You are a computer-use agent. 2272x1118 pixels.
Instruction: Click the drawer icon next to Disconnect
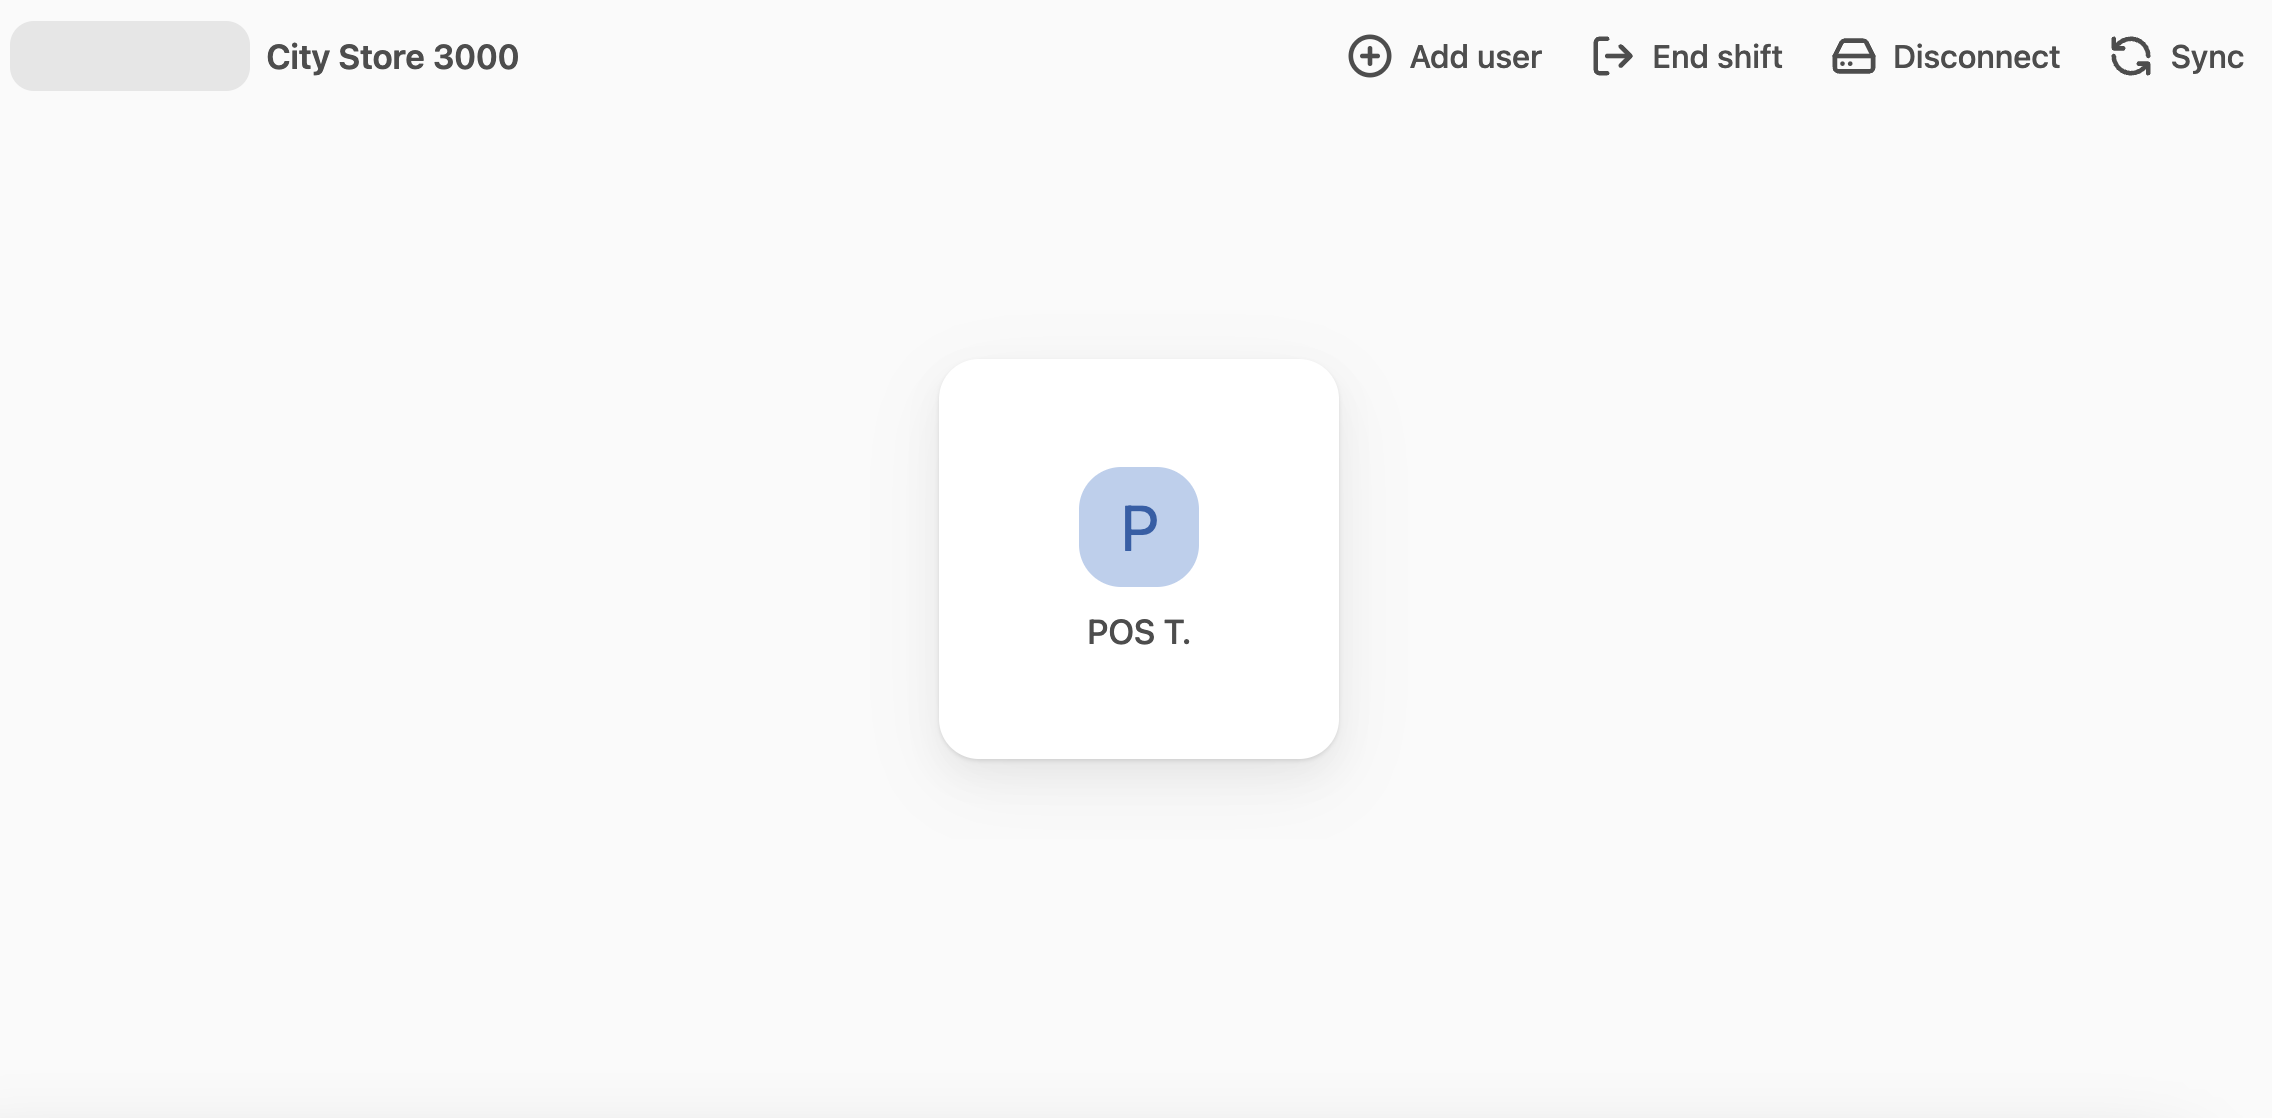coord(1853,57)
